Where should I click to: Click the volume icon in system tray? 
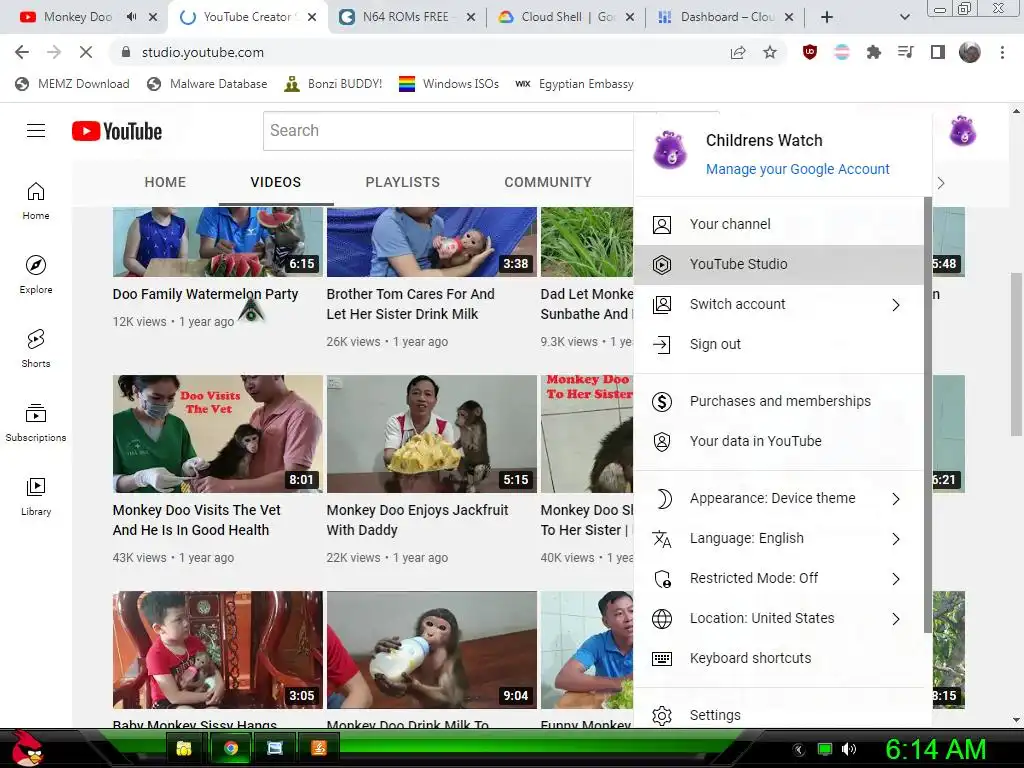click(849, 749)
